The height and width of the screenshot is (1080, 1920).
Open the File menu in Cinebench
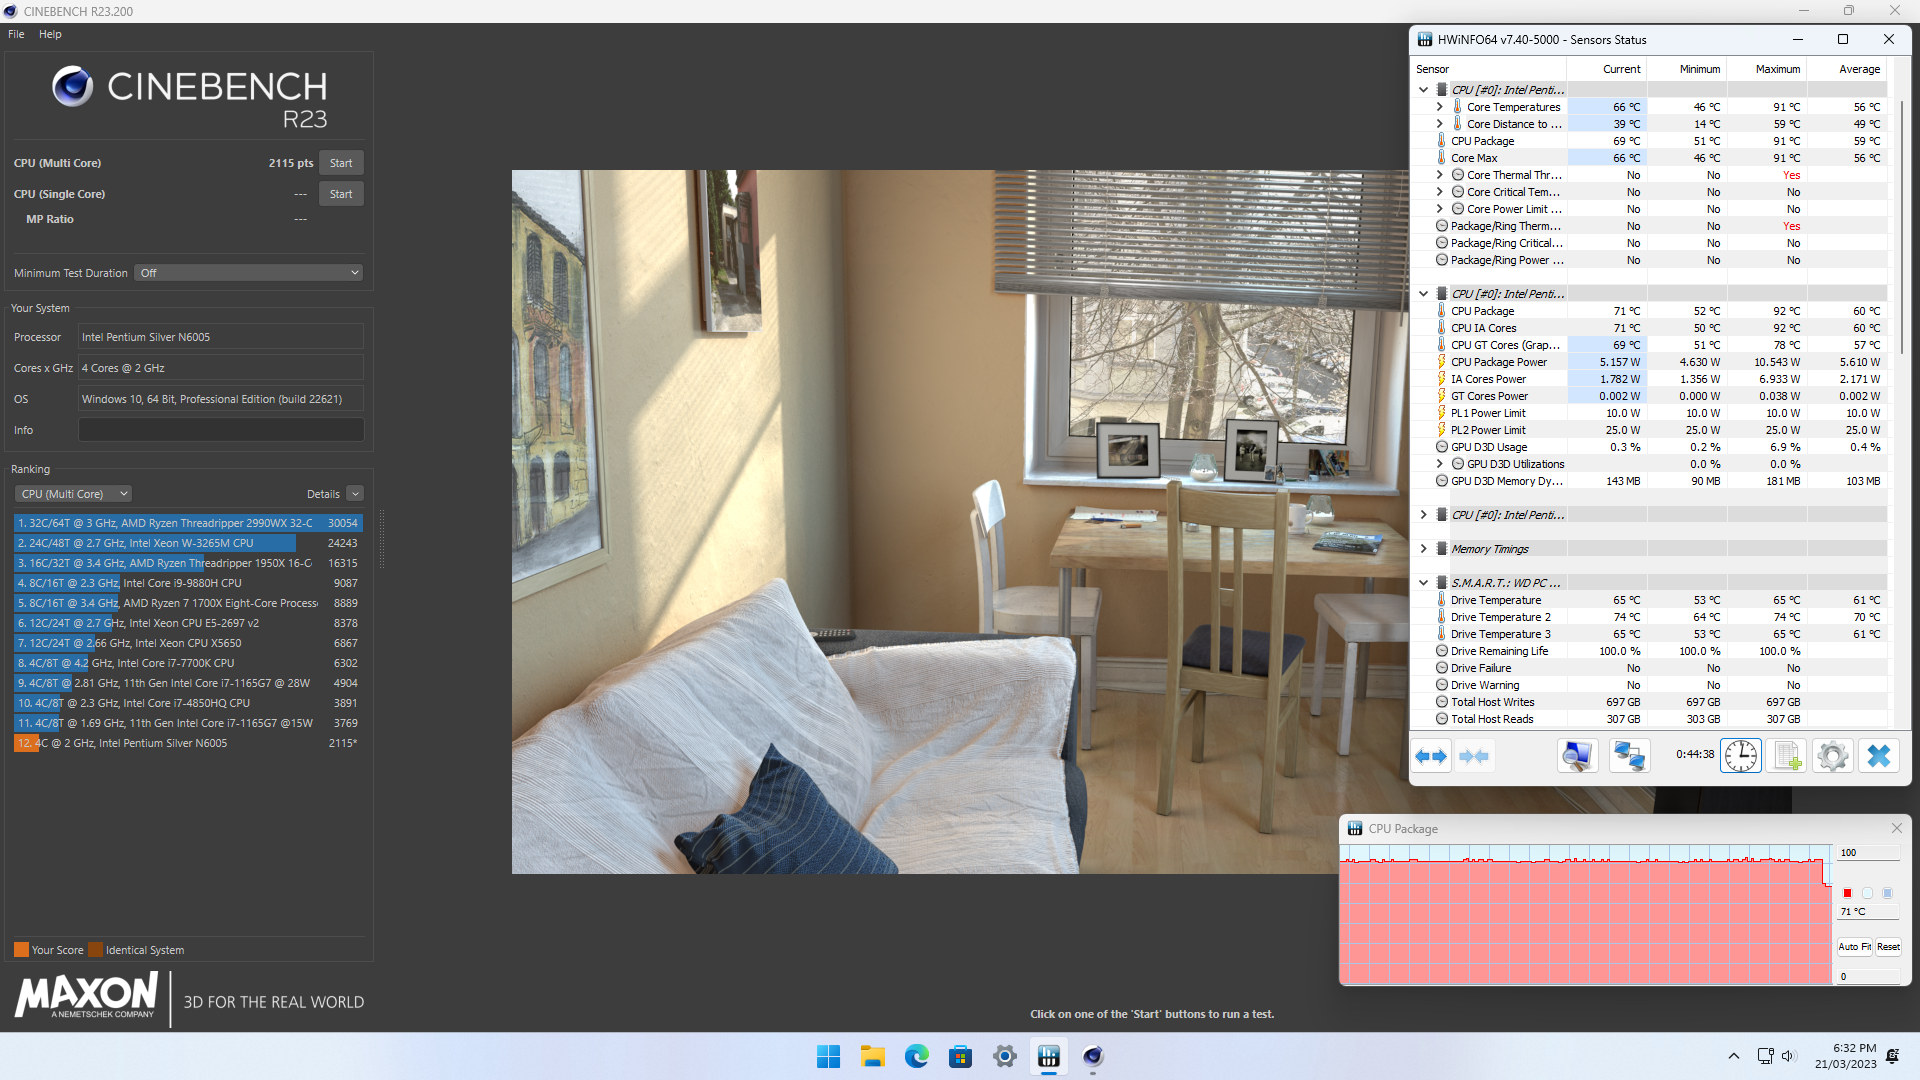(16, 34)
